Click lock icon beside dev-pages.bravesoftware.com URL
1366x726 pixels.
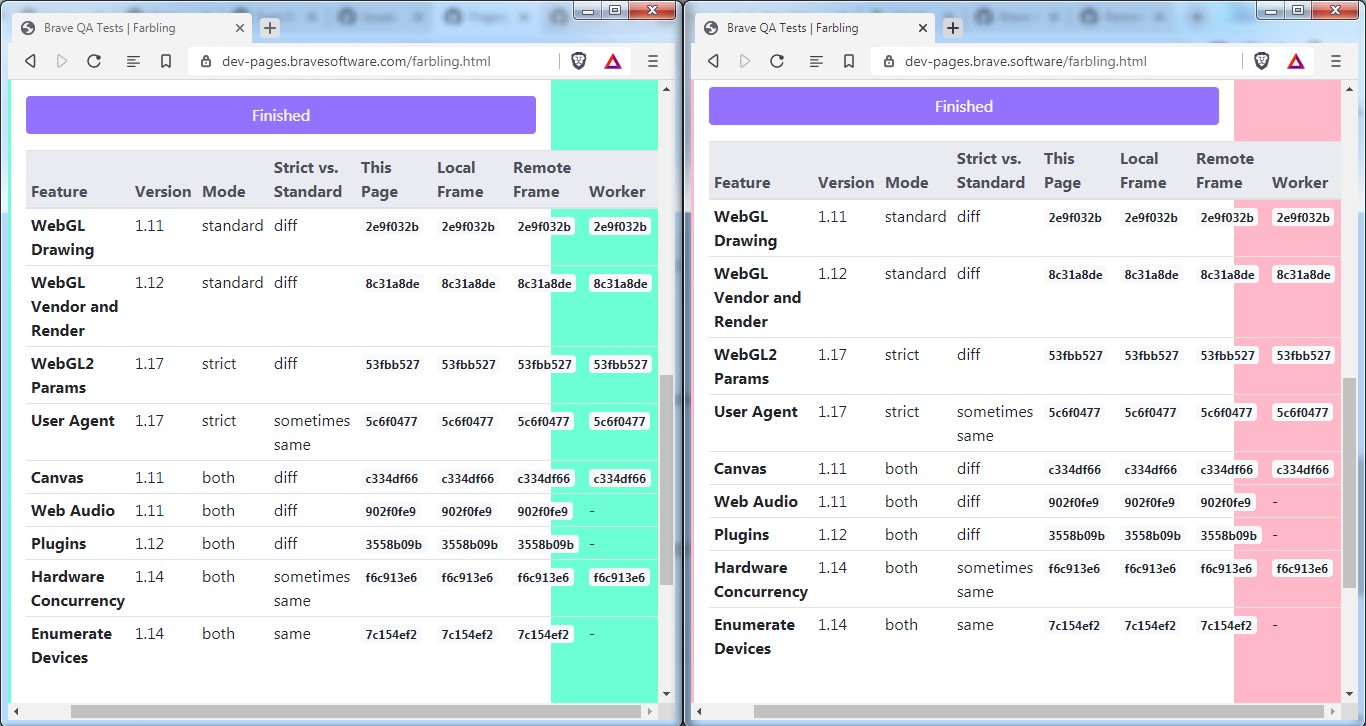206,61
